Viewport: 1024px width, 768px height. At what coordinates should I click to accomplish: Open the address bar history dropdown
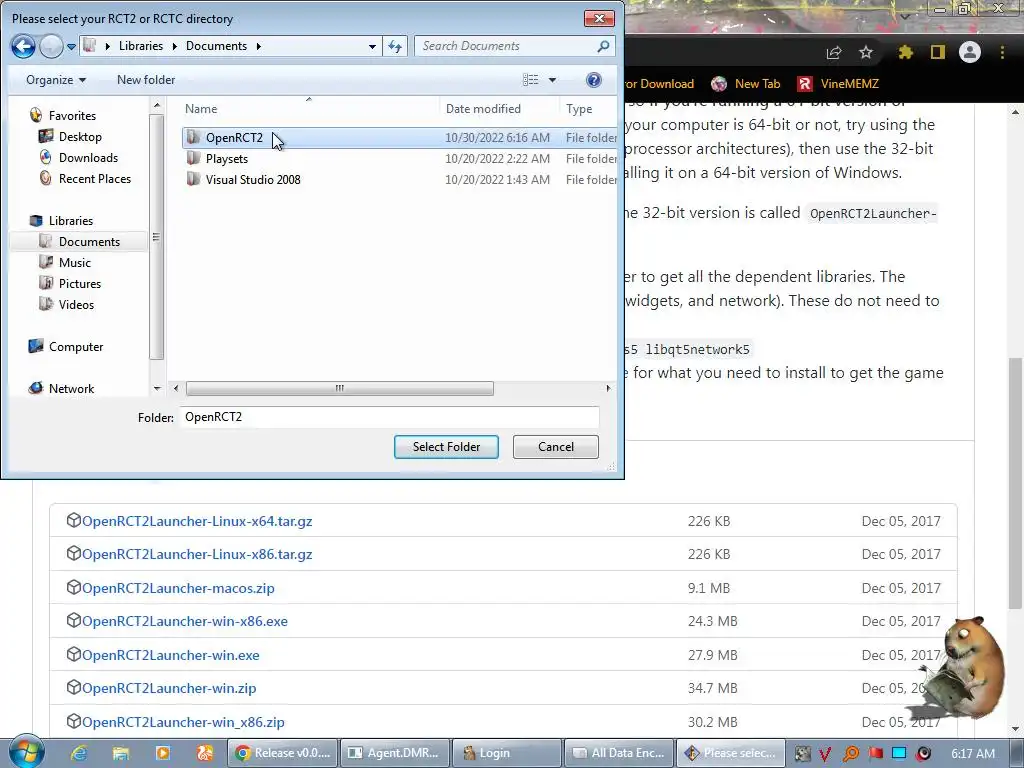[372, 46]
